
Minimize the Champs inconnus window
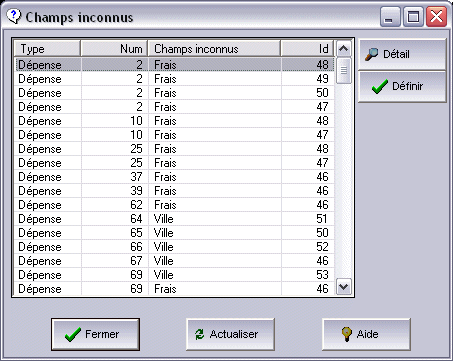(390, 16)
